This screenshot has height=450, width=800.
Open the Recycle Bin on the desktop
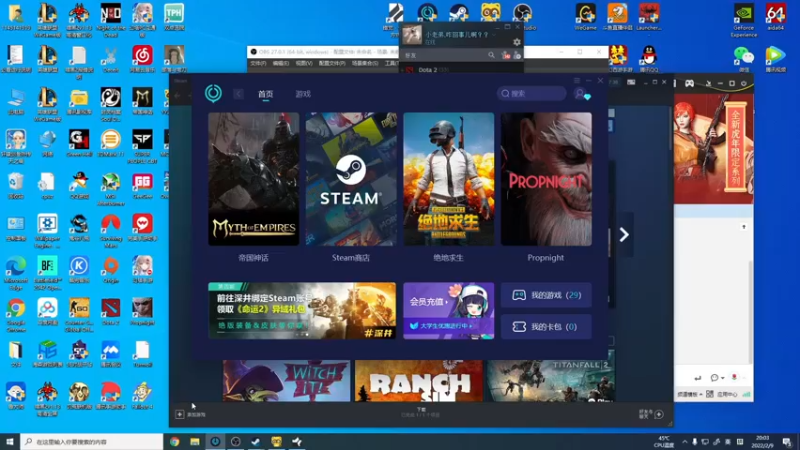[x=16, y=186]
